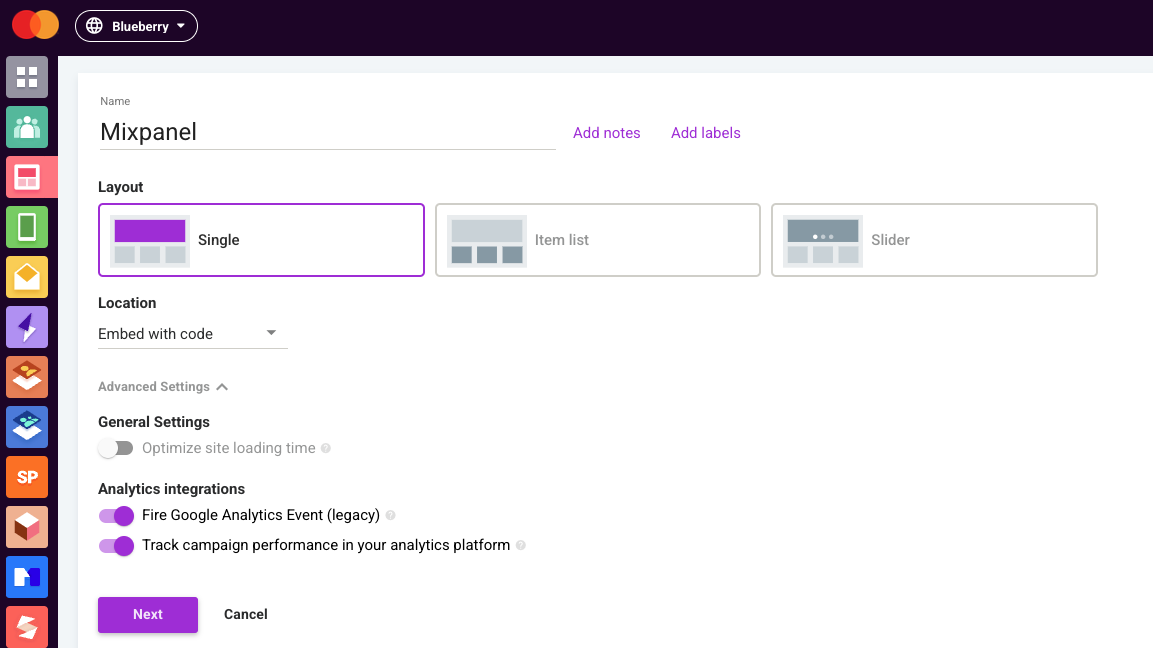
Task: Click the General Settings heading
Action: 154,422
